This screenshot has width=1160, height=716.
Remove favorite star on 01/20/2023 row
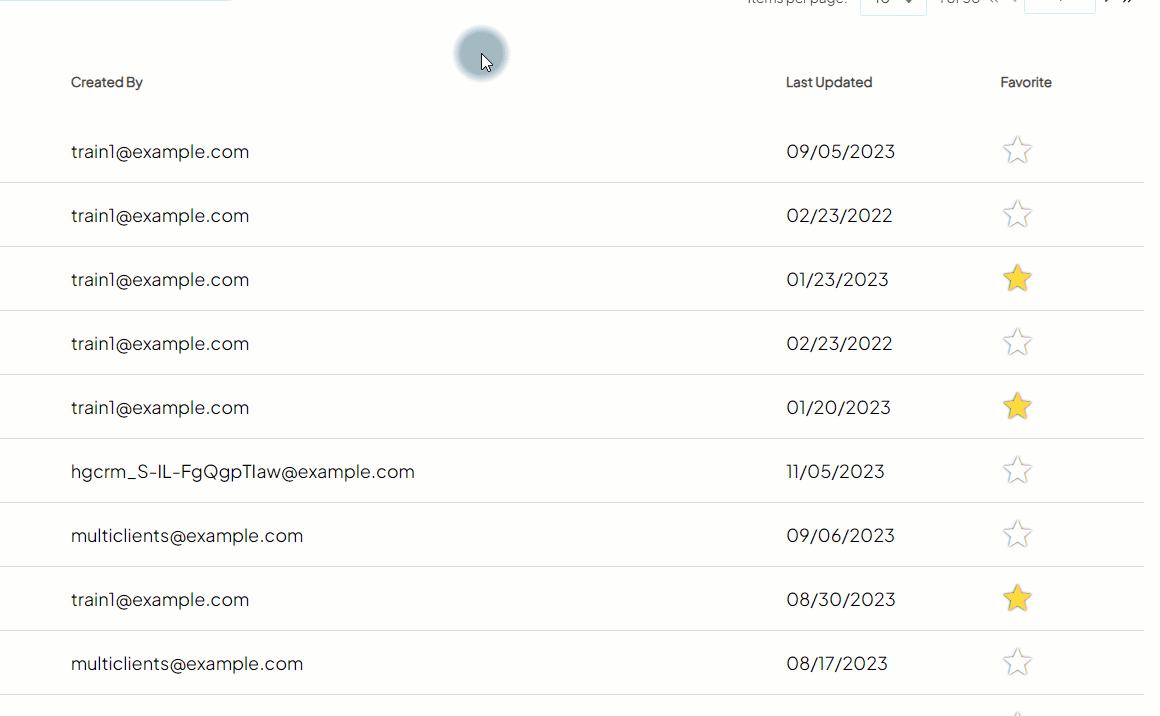pyautogui.click(x=1017, y=407)
